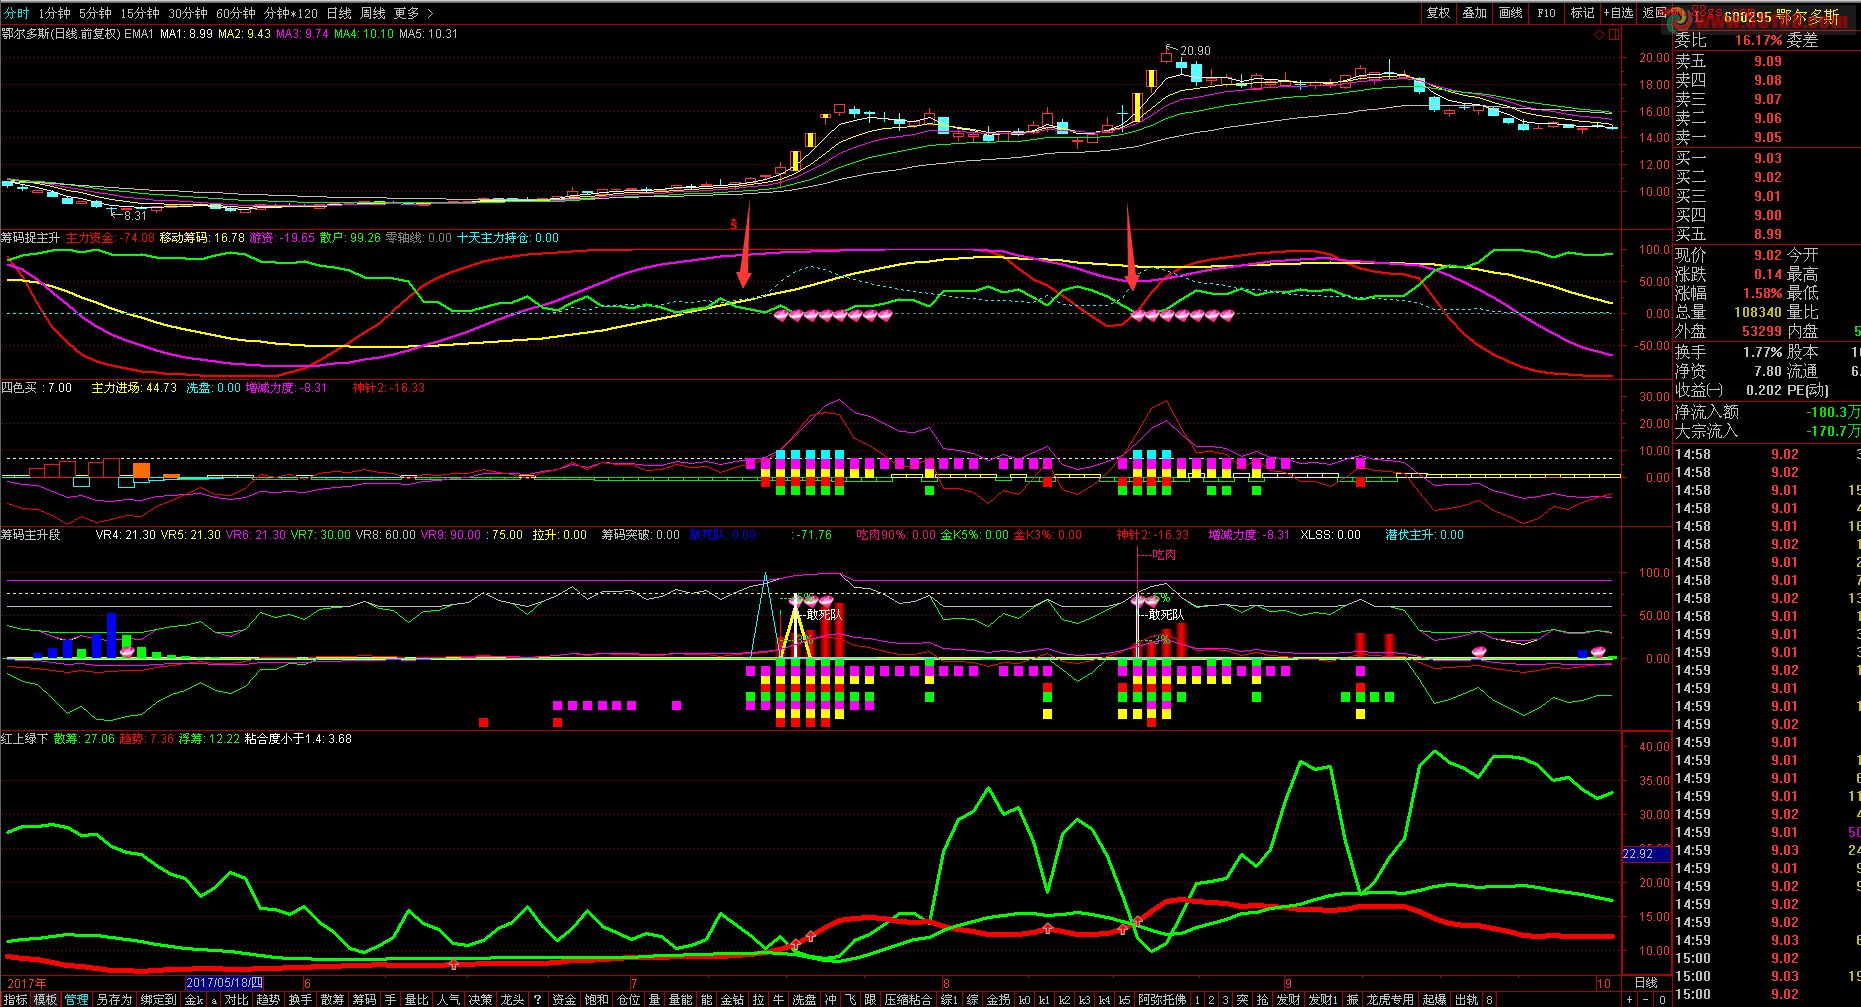Image resolution: width=1861 pixels, height=1007 pixels.
Task: Open the 模板 template tab
Action: click(46, 999)
